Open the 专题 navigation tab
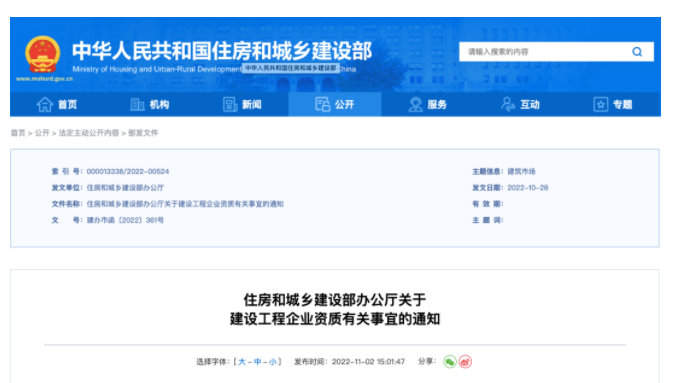This screenshot has width=677, height=383. tap(613, 104)
